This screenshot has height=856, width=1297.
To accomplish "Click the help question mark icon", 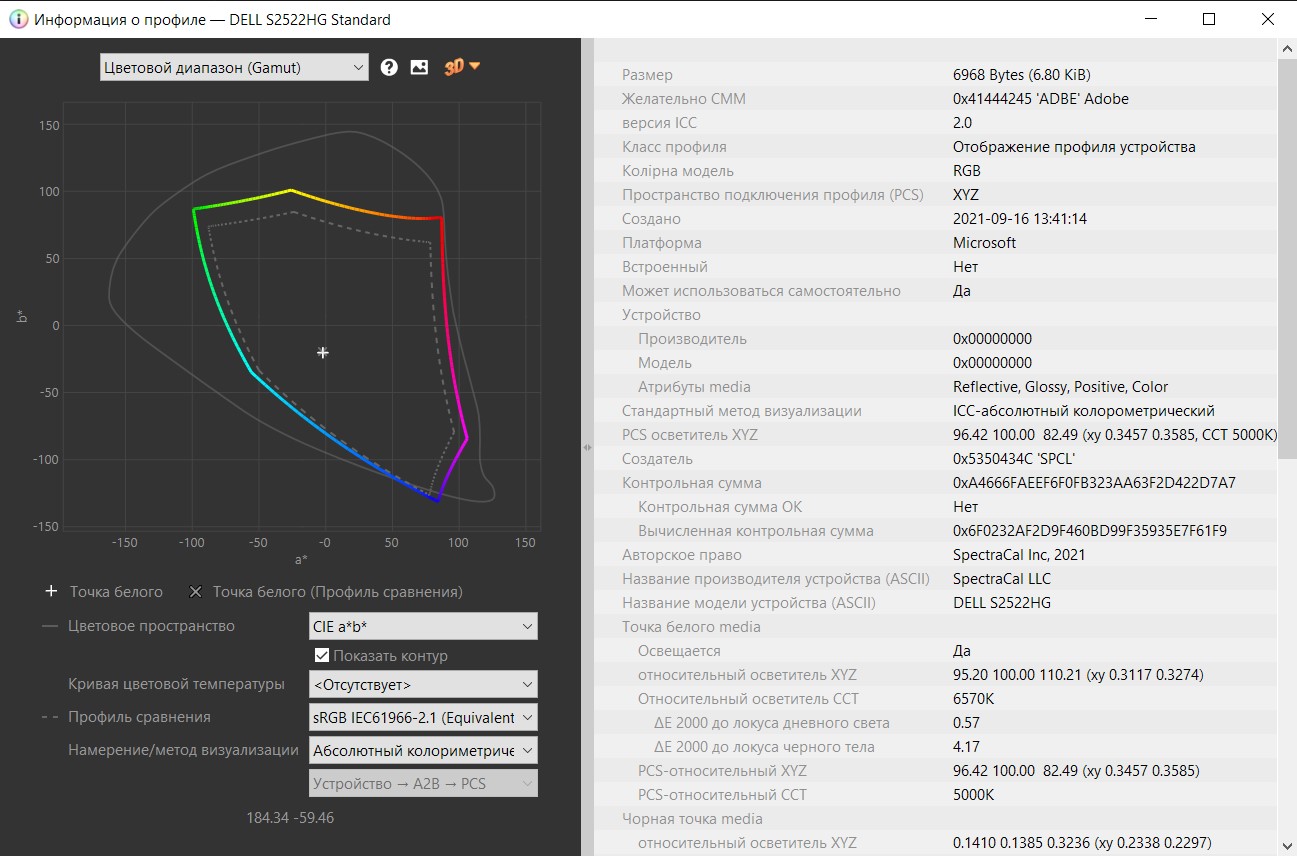I will pos(389,67).
